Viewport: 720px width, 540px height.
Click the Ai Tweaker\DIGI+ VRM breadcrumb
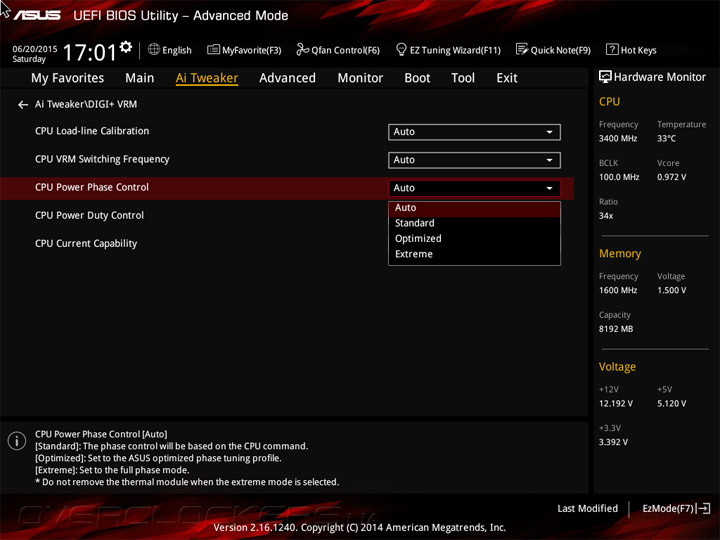click(86, 104)
